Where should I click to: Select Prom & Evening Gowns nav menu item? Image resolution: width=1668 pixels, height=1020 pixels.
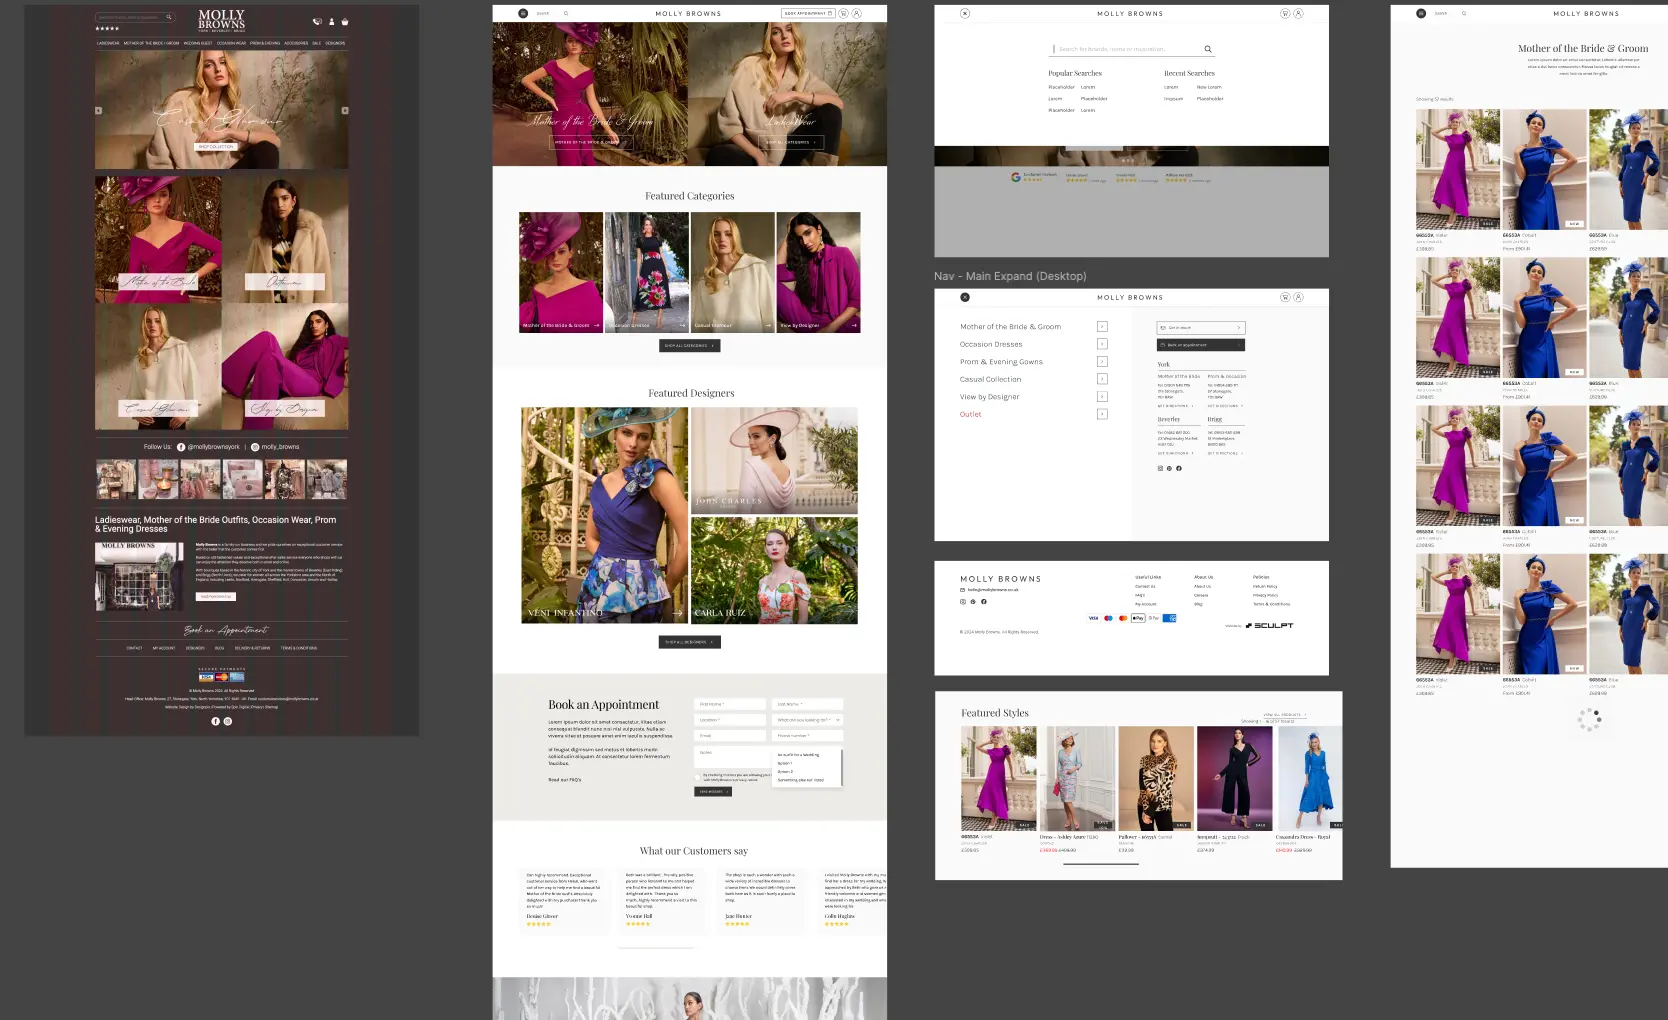click(x=1001, y=362)
